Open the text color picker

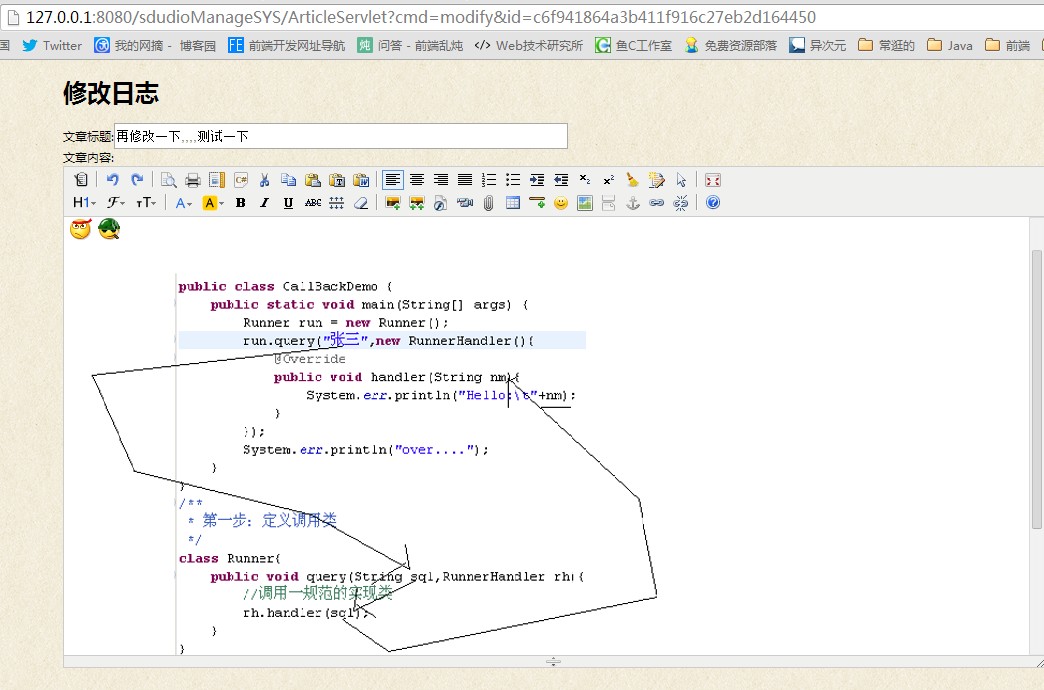pyautogui.click(x=183, y=202)
